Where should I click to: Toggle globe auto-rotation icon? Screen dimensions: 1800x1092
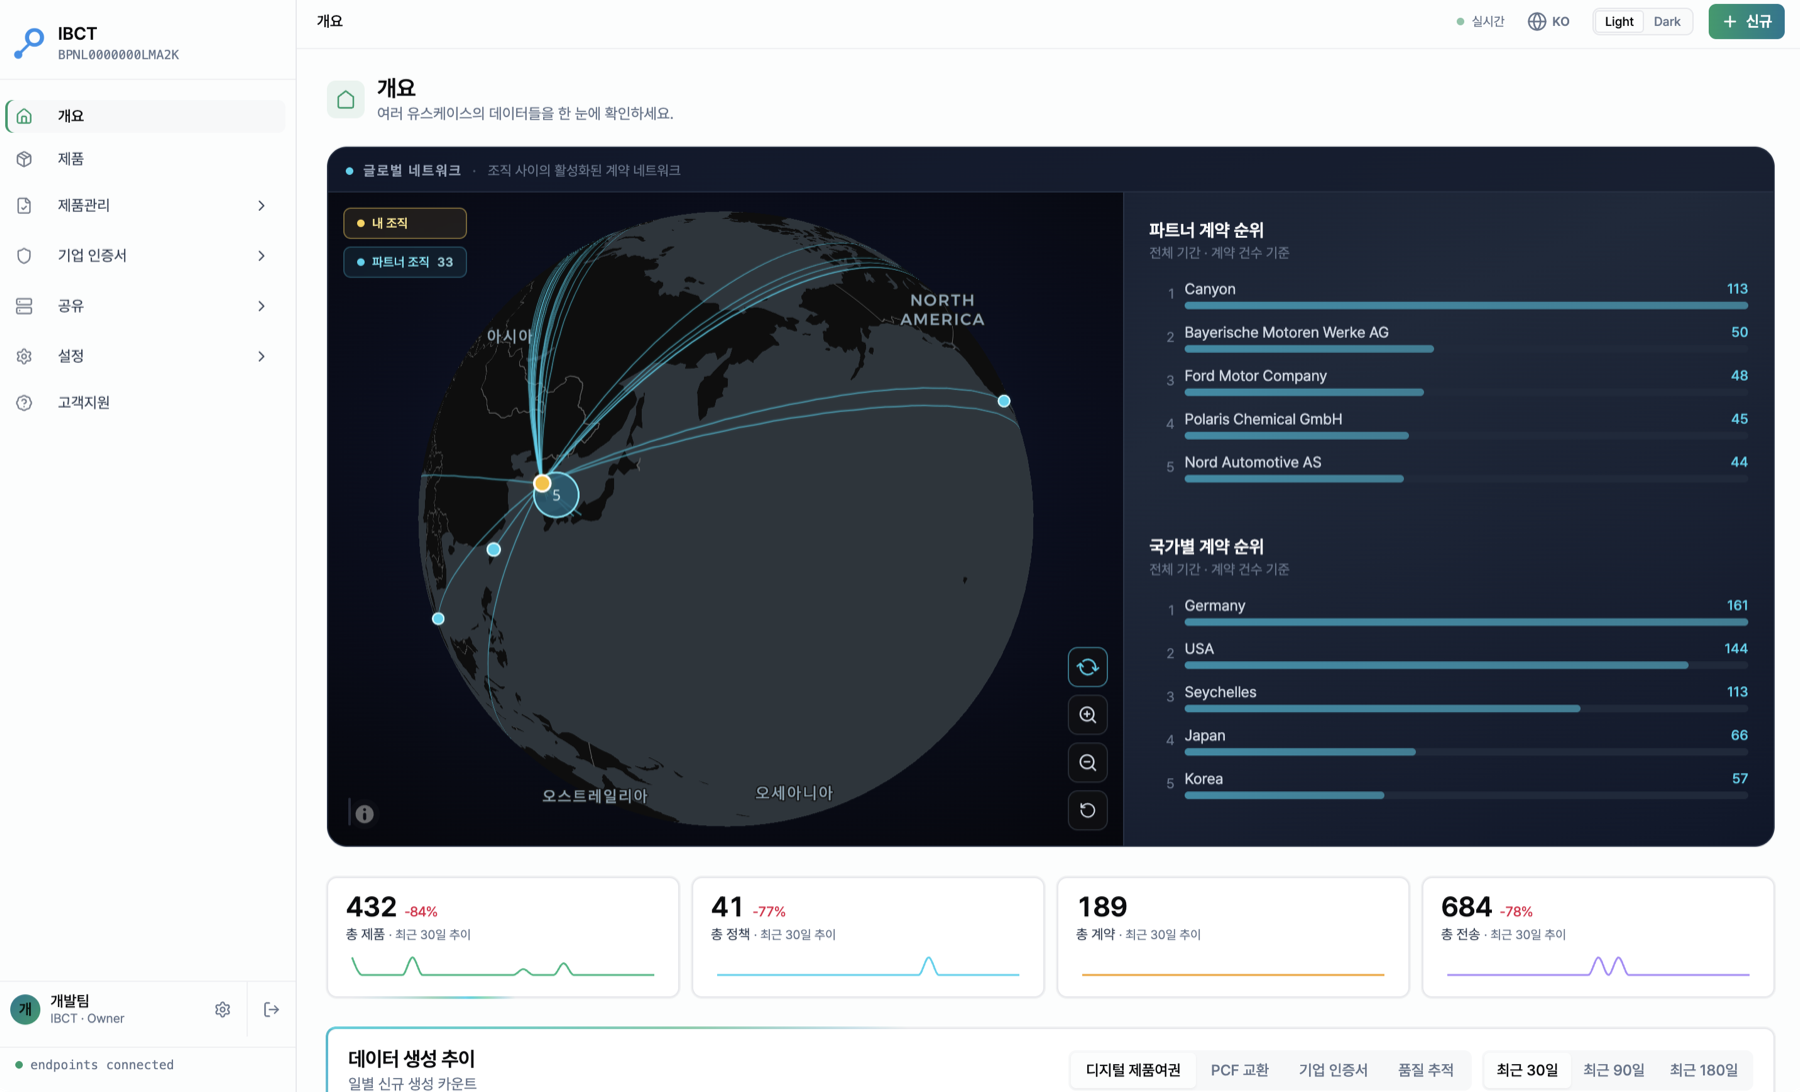[1088, 667]
